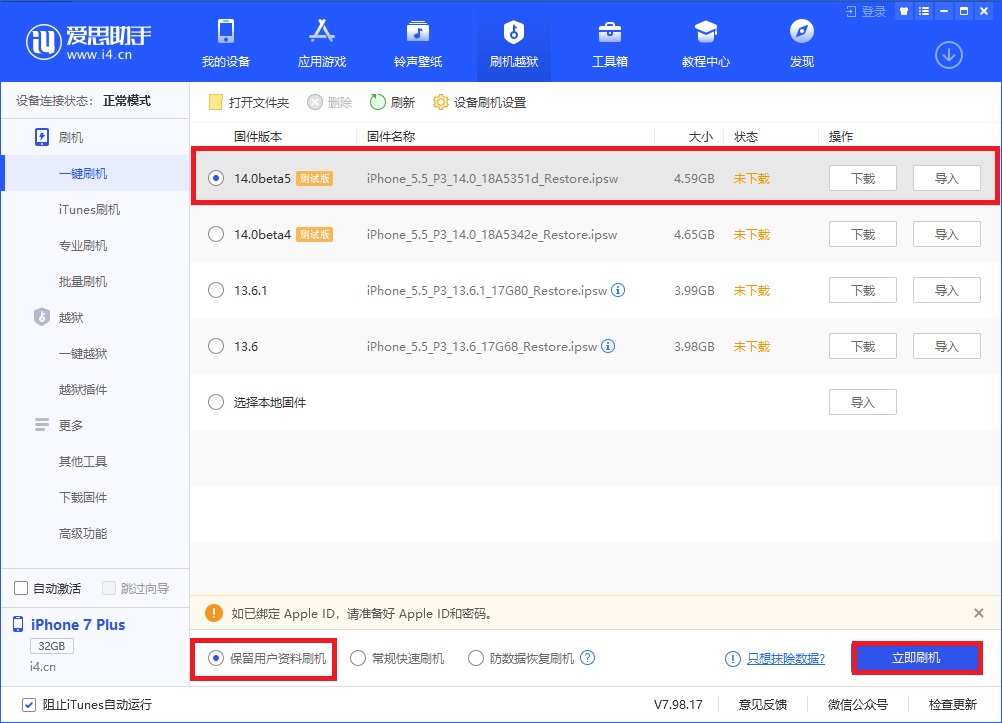This screenshot has width=1002, height=723.
Task: Select the 越狱 sidebar category
Action: click(70, 317)
